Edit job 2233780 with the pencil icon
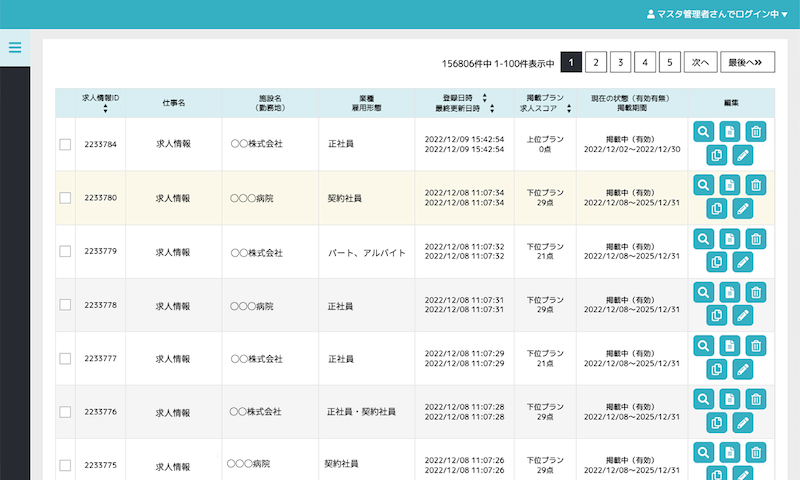The height and width of the screenshot is (480, 800). [742, 208]
